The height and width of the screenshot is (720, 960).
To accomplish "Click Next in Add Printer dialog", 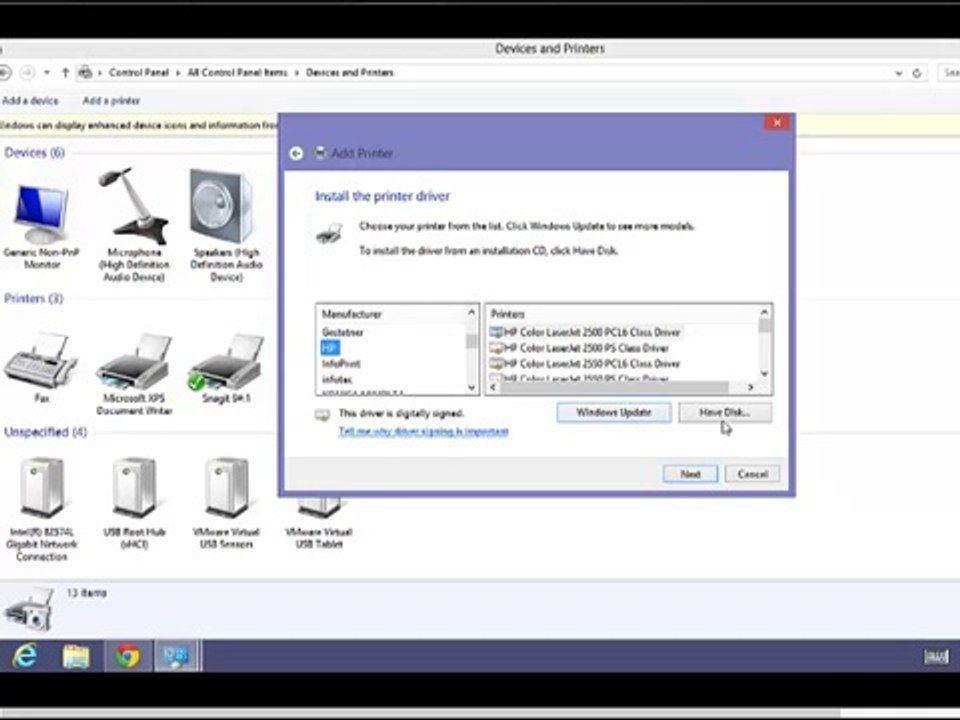I will click(x=690, y=474).
